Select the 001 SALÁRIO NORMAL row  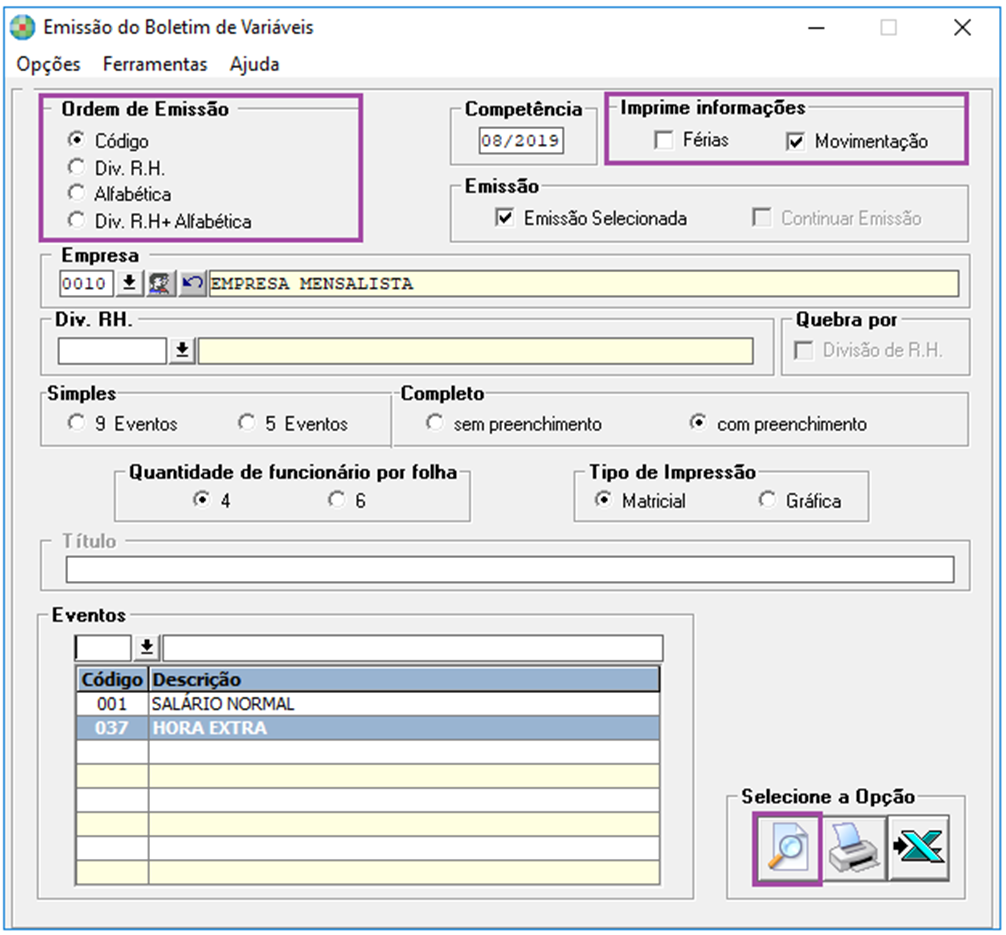[x=368, y=704]
